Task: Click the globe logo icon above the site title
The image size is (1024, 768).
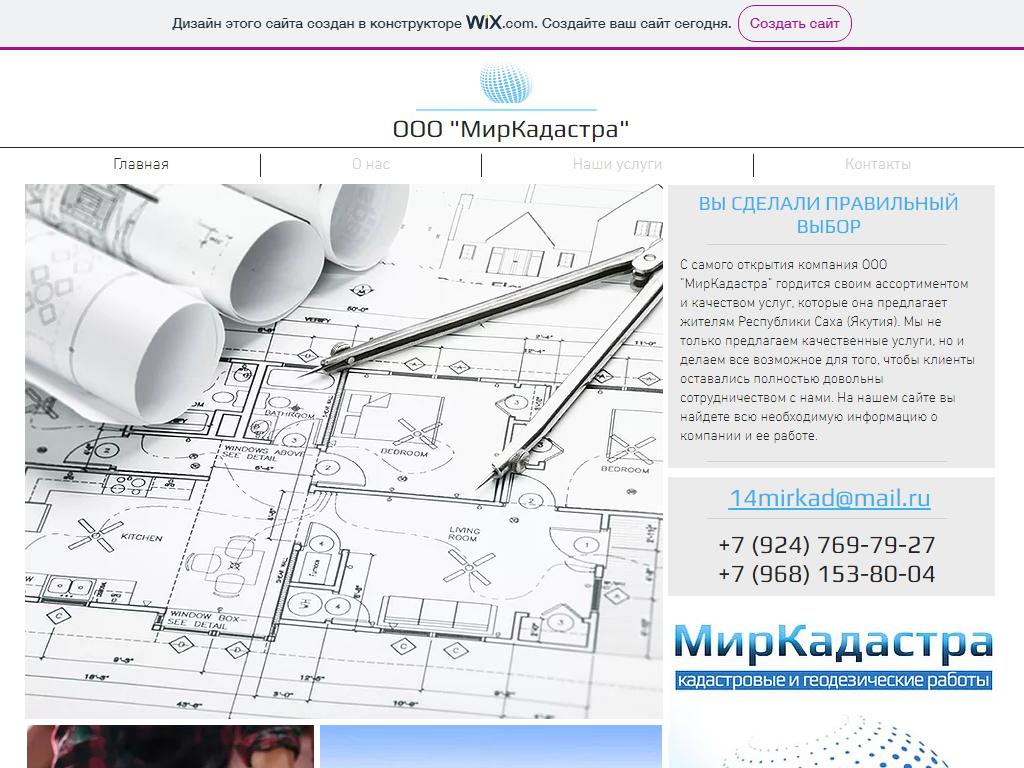Action: [506, 83]
